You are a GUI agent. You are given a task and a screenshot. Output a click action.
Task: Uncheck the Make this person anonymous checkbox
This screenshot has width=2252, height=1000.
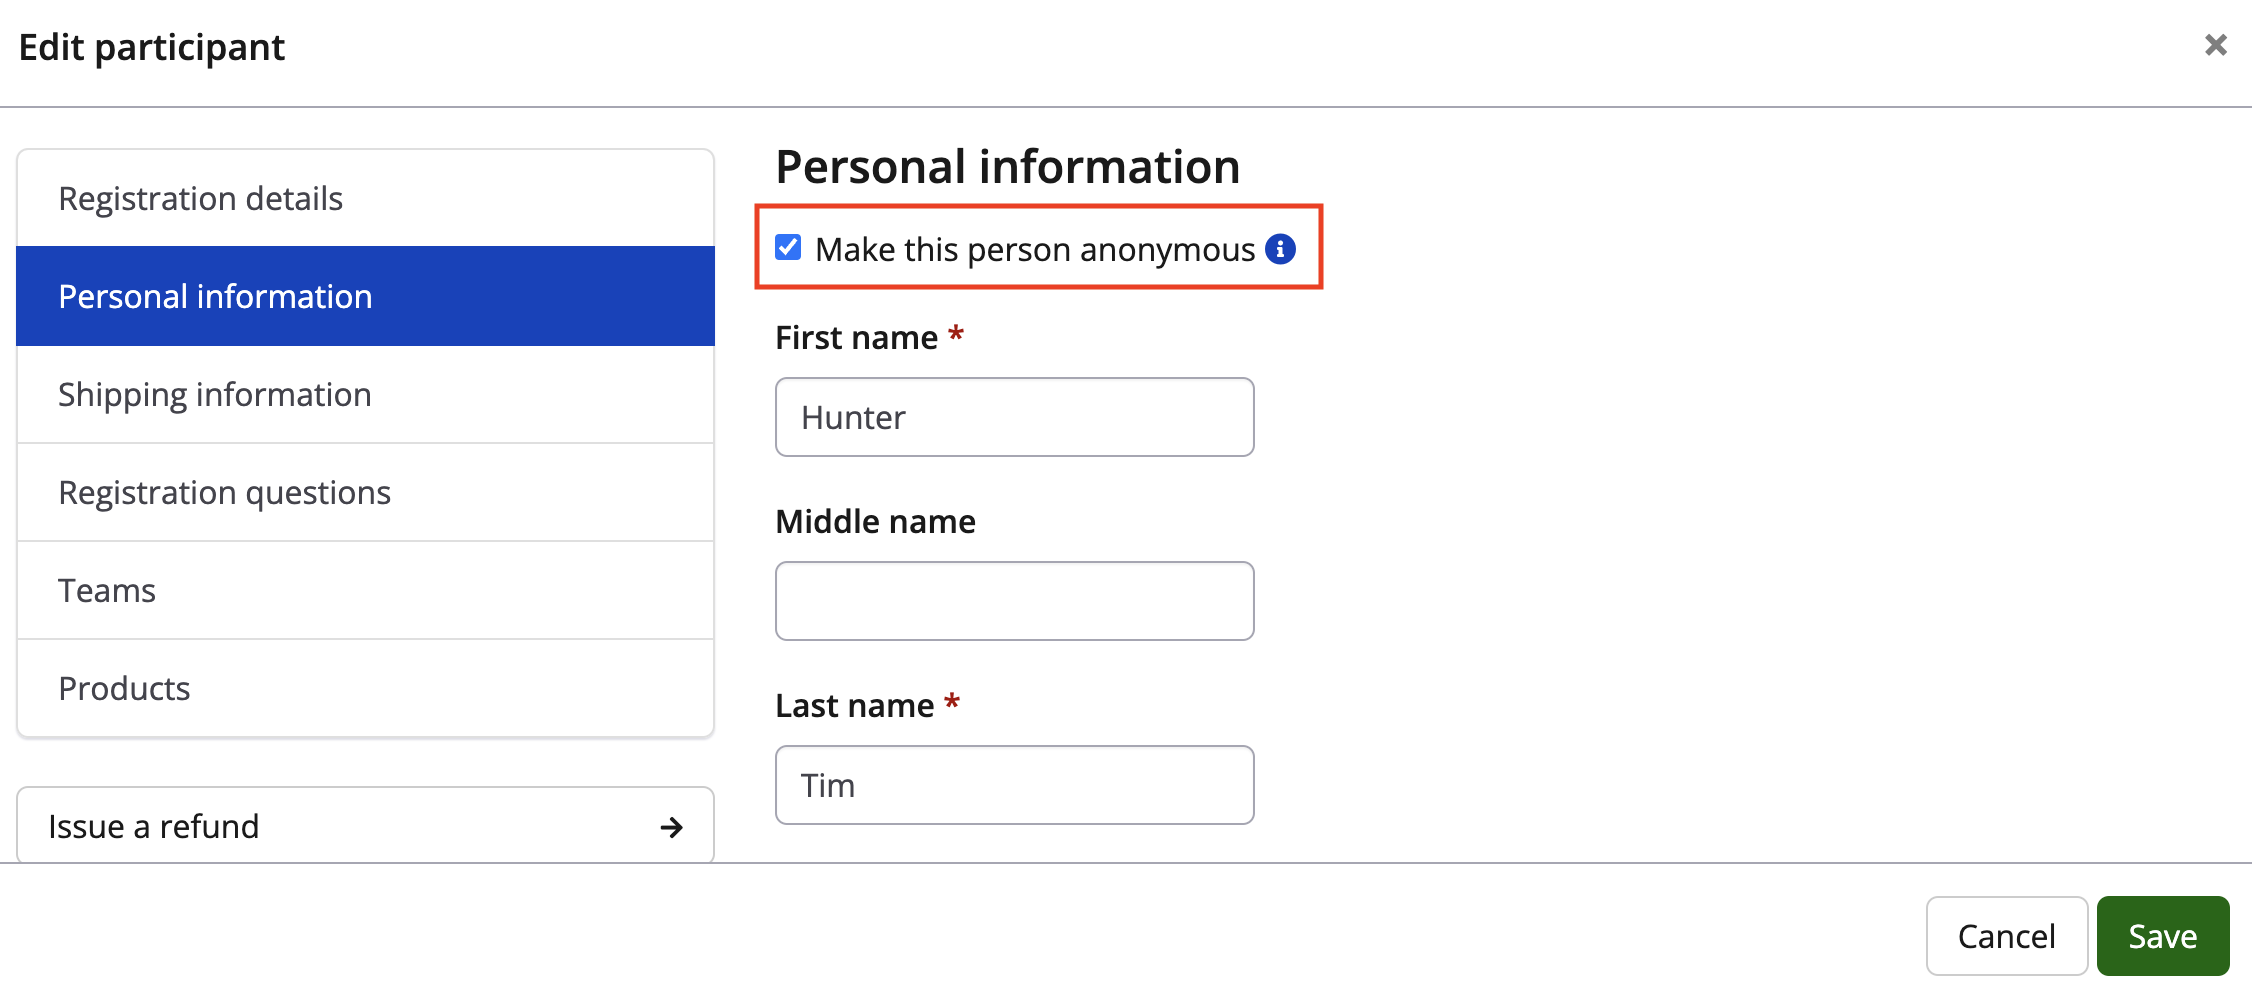pyautogui.click(x=788, y=248)
